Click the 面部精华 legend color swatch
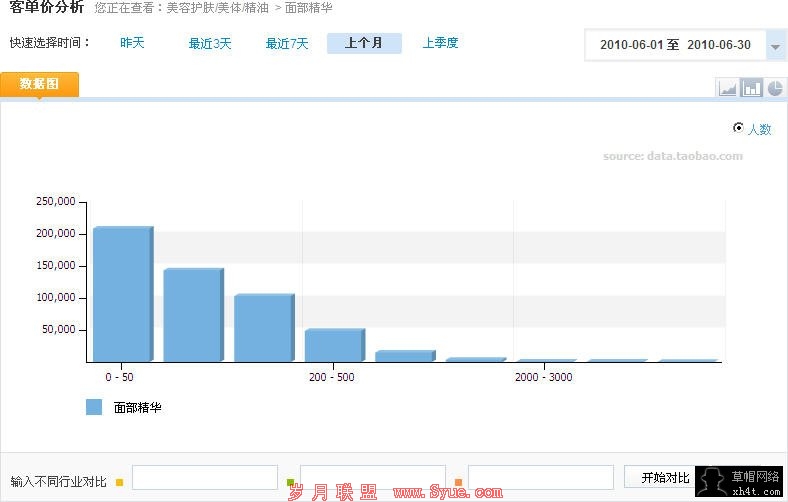This screenshot has height=502, width=788. pyautogui.click(x=94, y=407)
